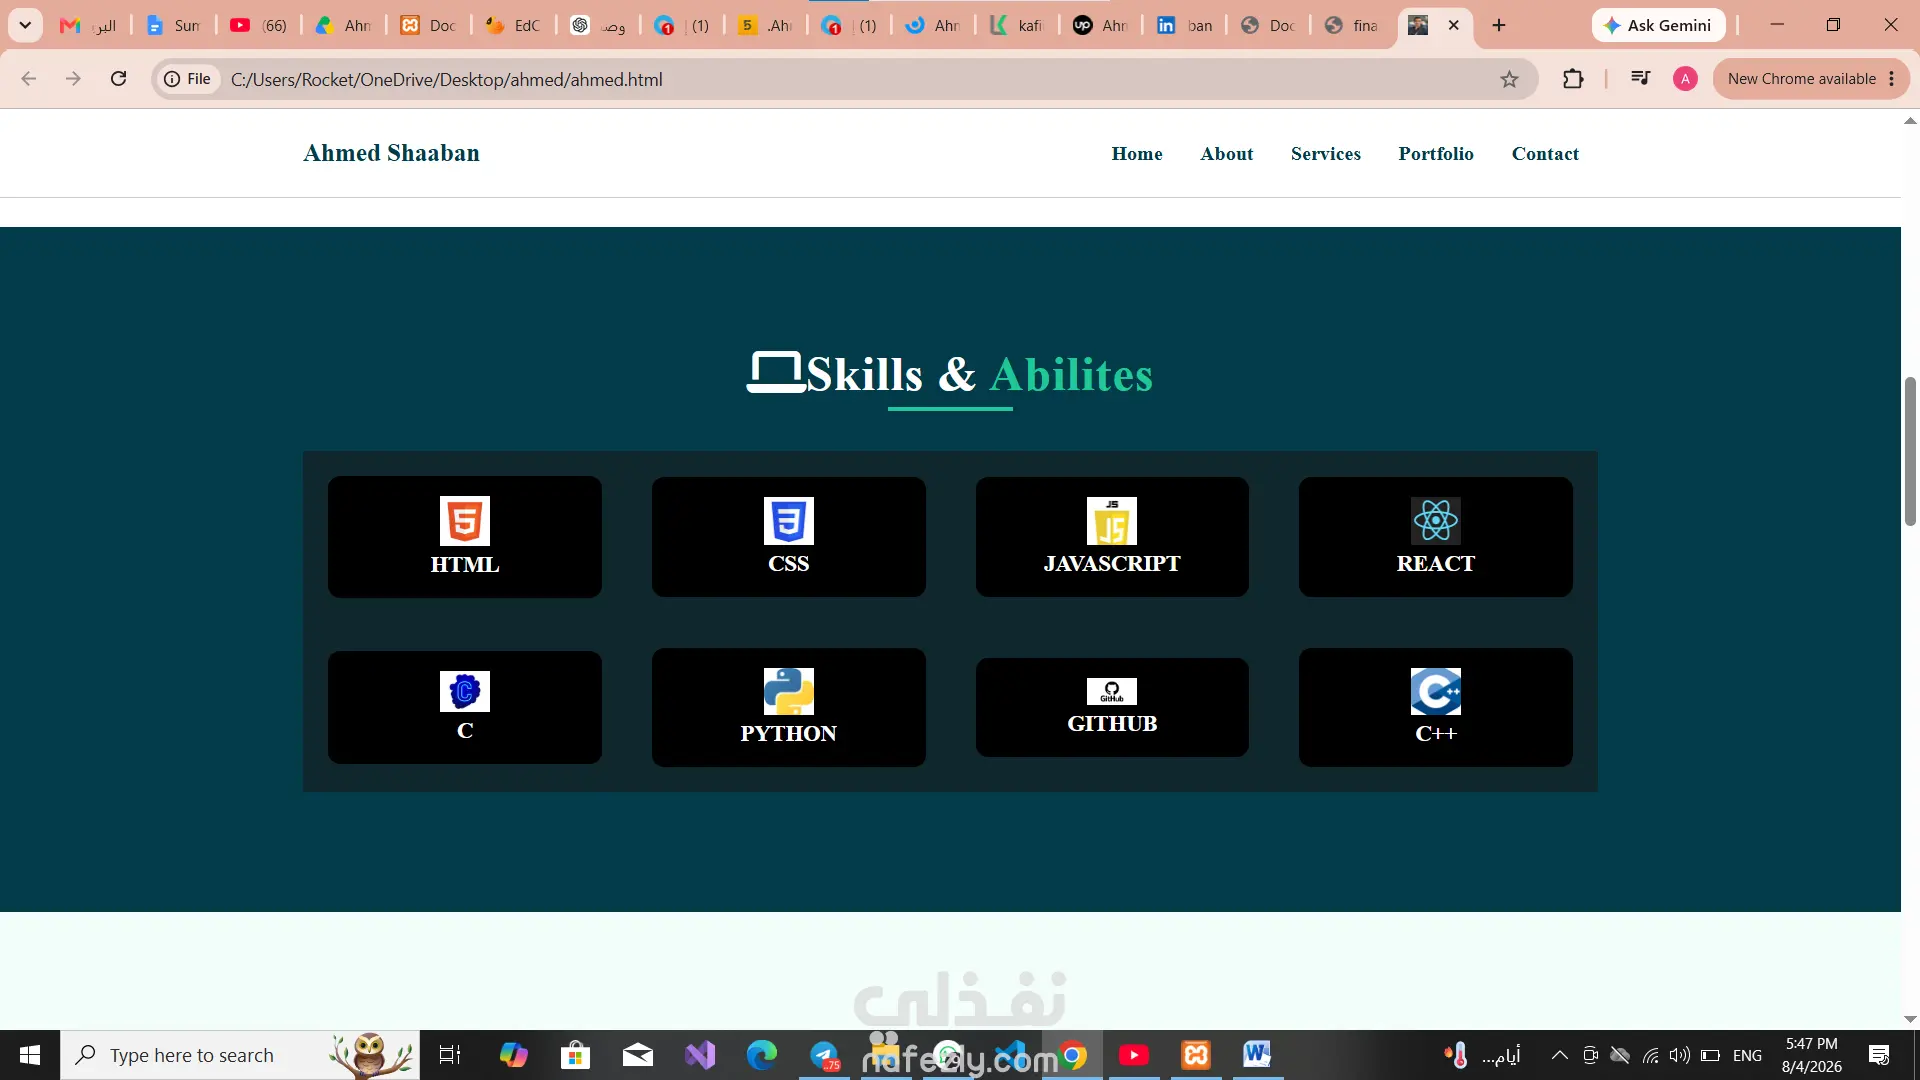Launch Microsoft Edge from the taskbar
This screenshot has width=1920, height=1080.
click(762, 1055)
